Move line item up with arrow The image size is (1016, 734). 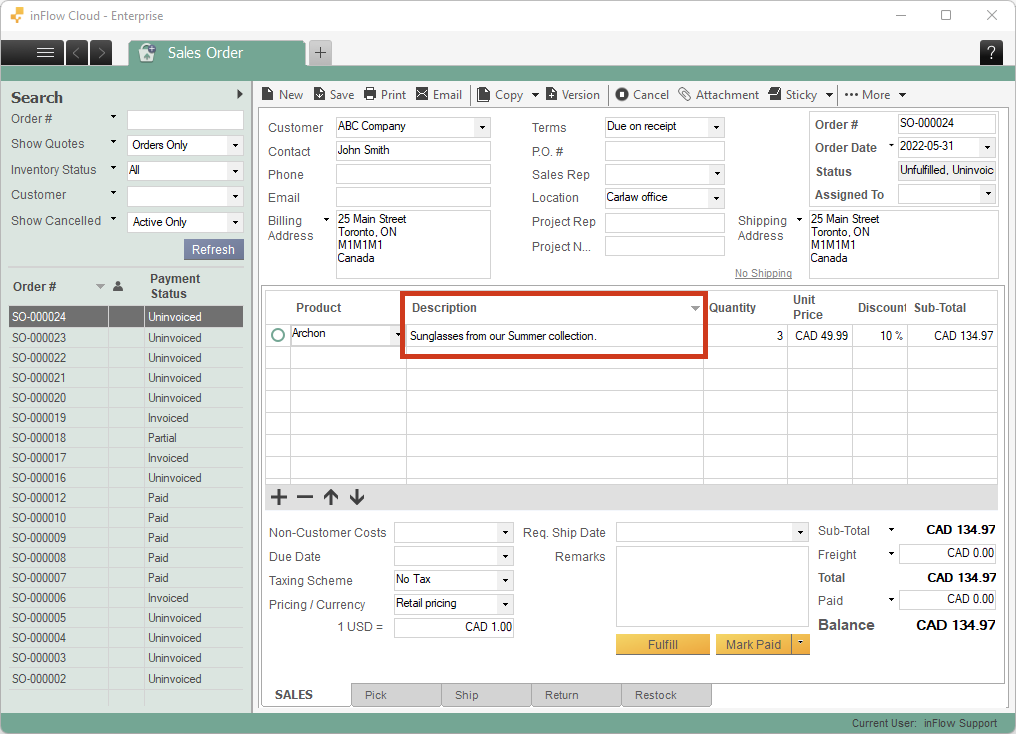click(331, 497)
